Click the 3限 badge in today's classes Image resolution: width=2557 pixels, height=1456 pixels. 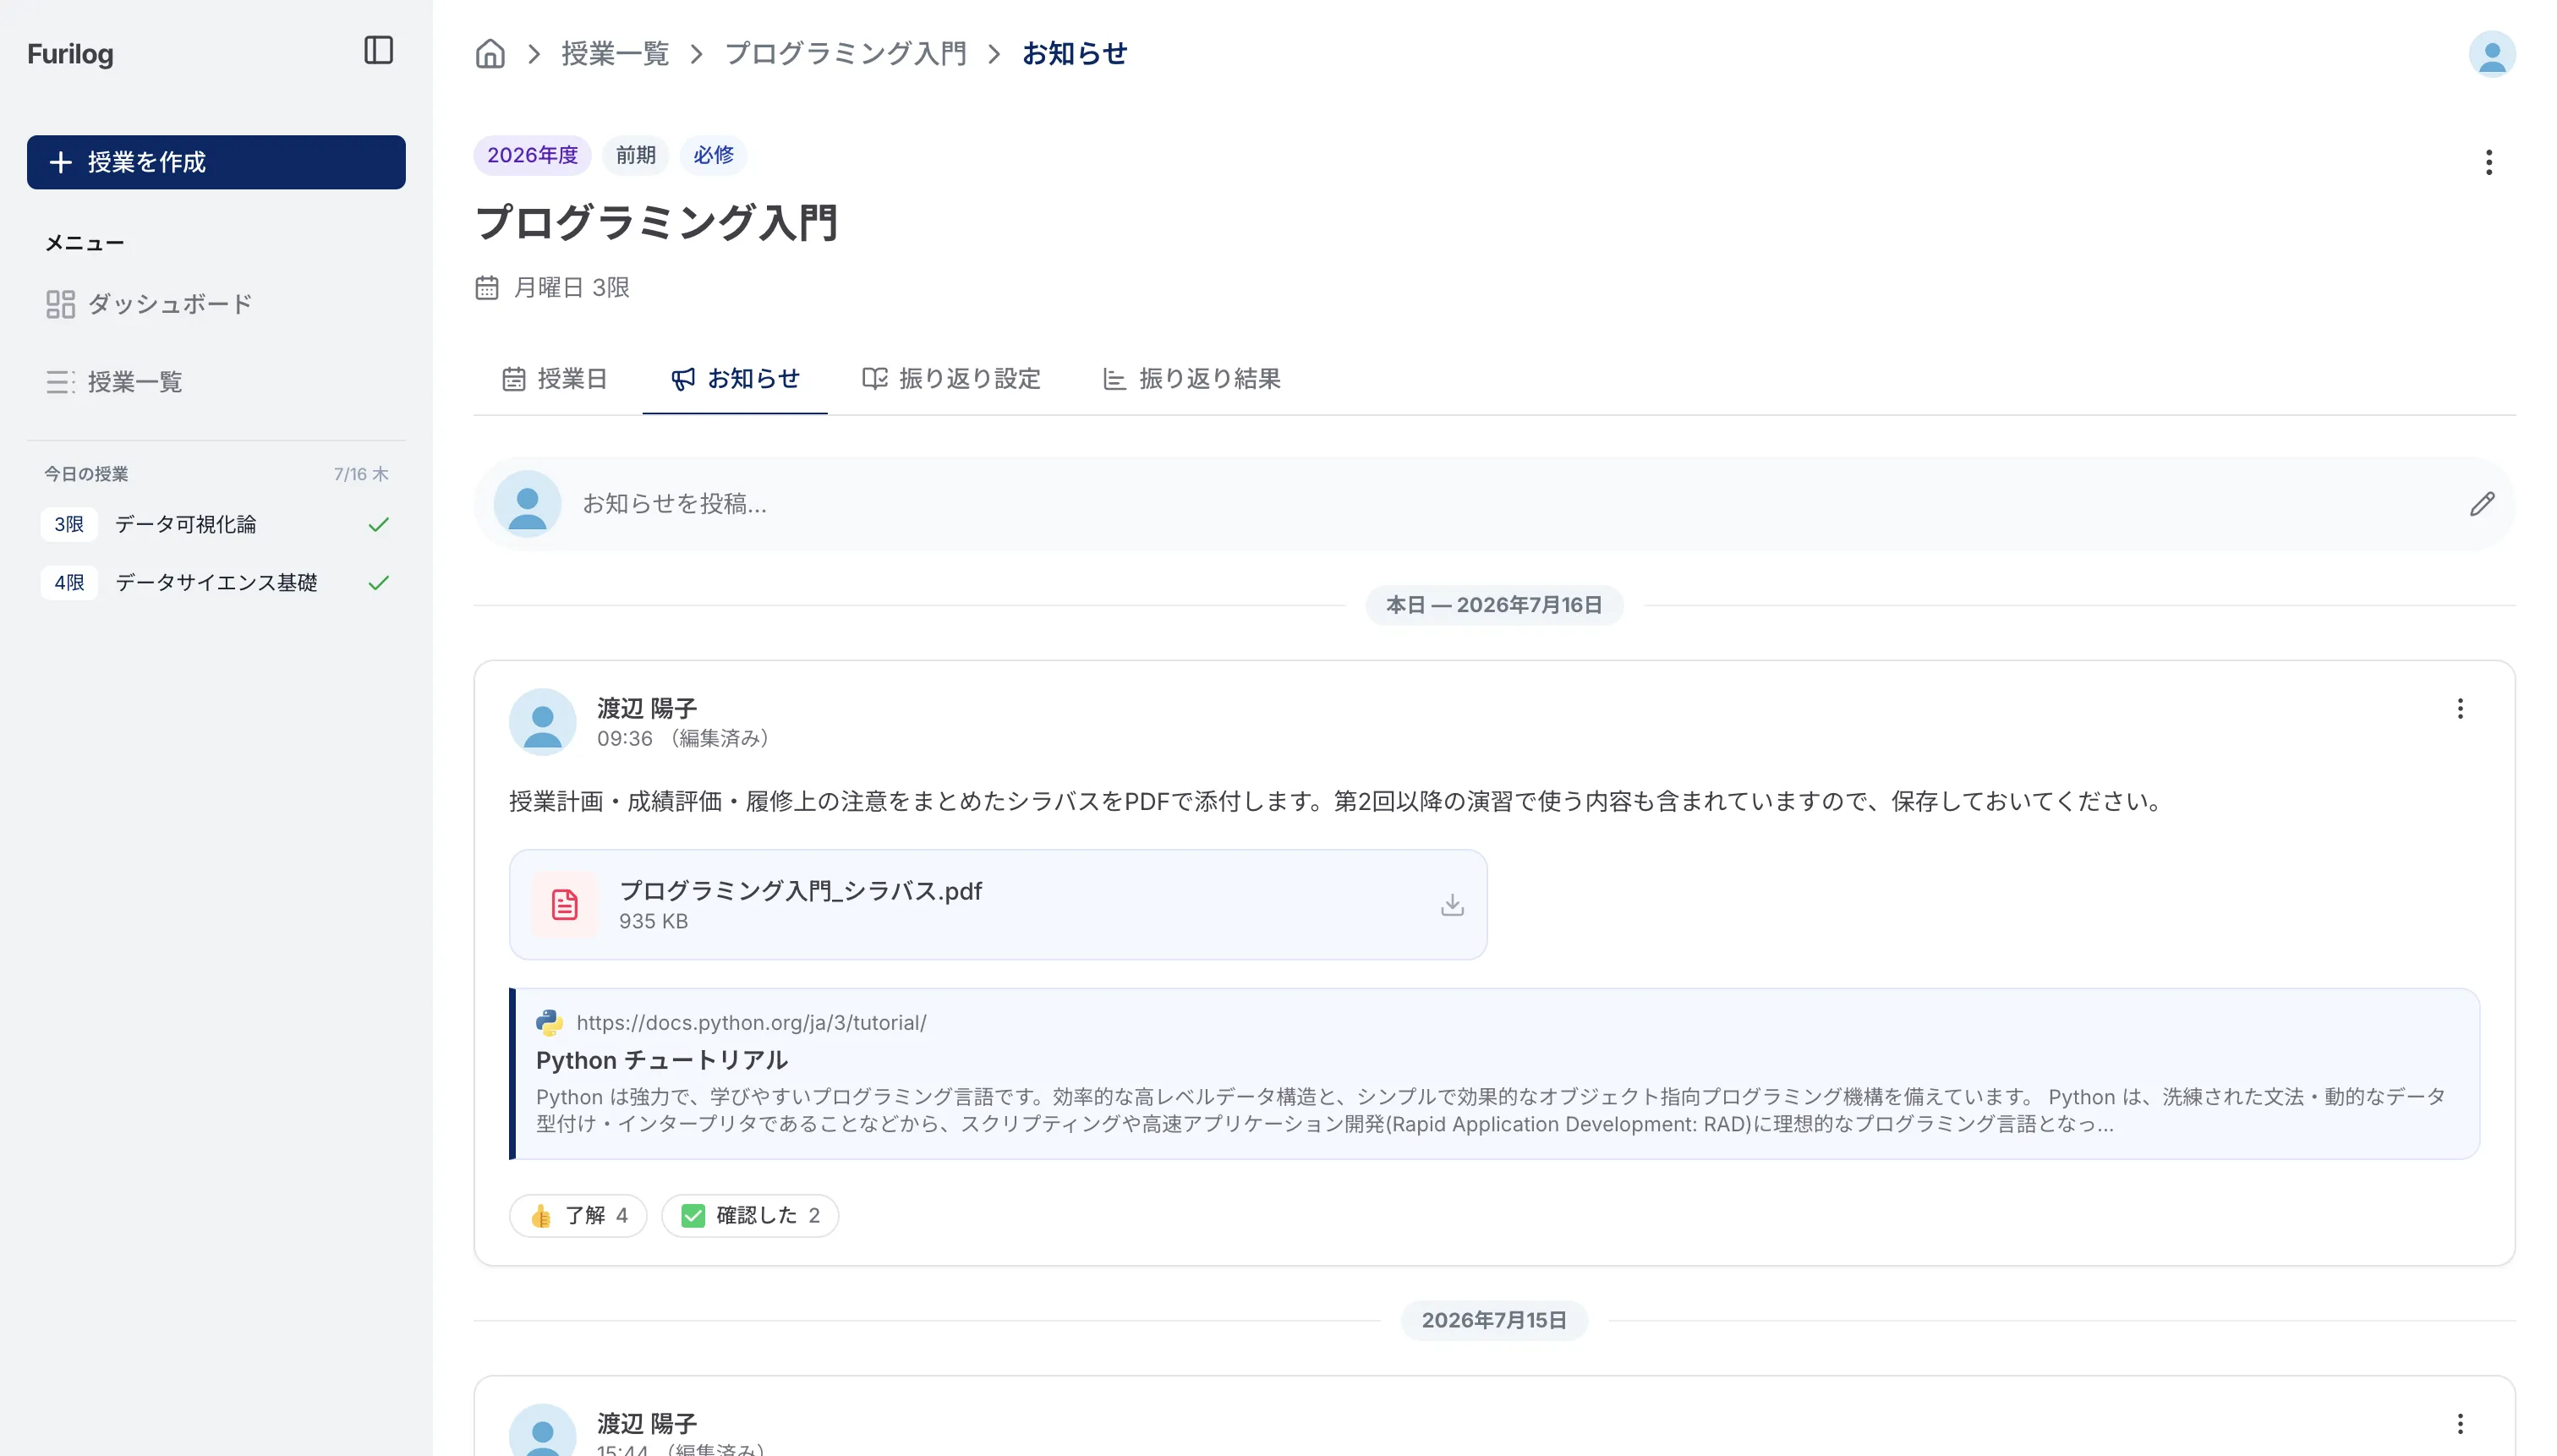[69, 524]
